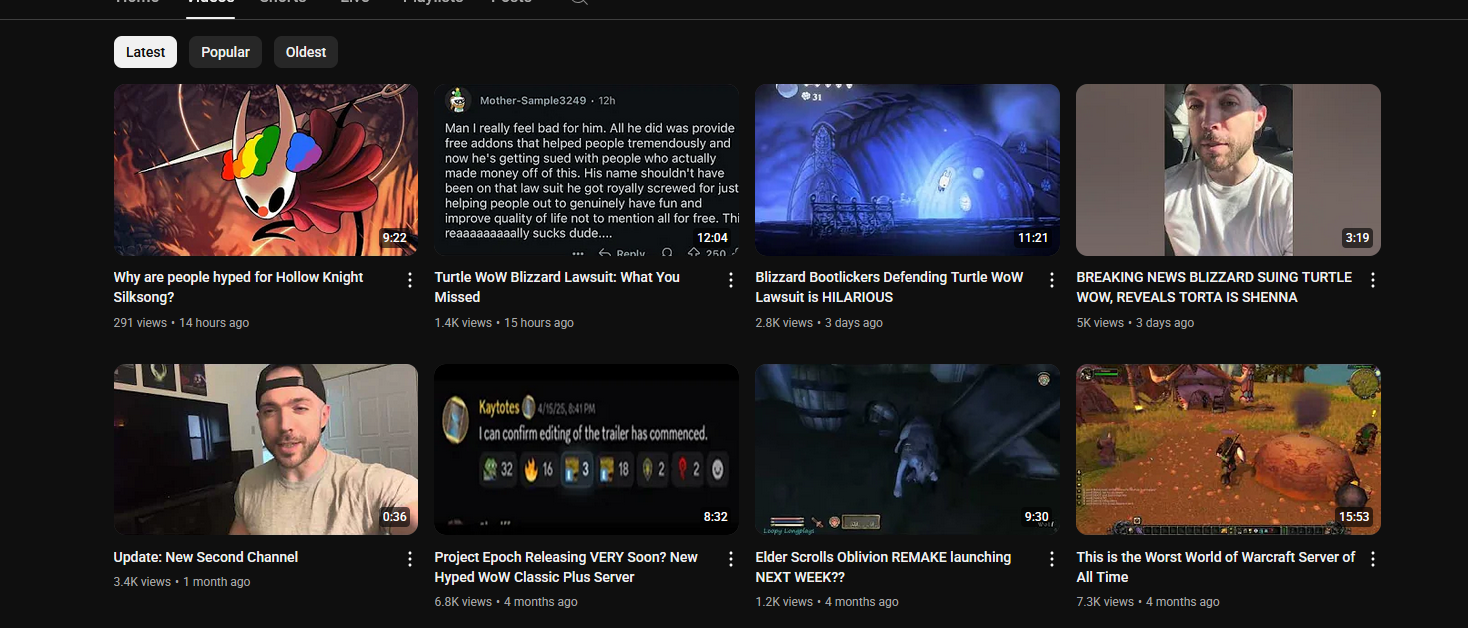Play the blue Hollow Knight gameplay thumbnail
The height and width of the screenshot is (628, 1468).
[907, 170]
